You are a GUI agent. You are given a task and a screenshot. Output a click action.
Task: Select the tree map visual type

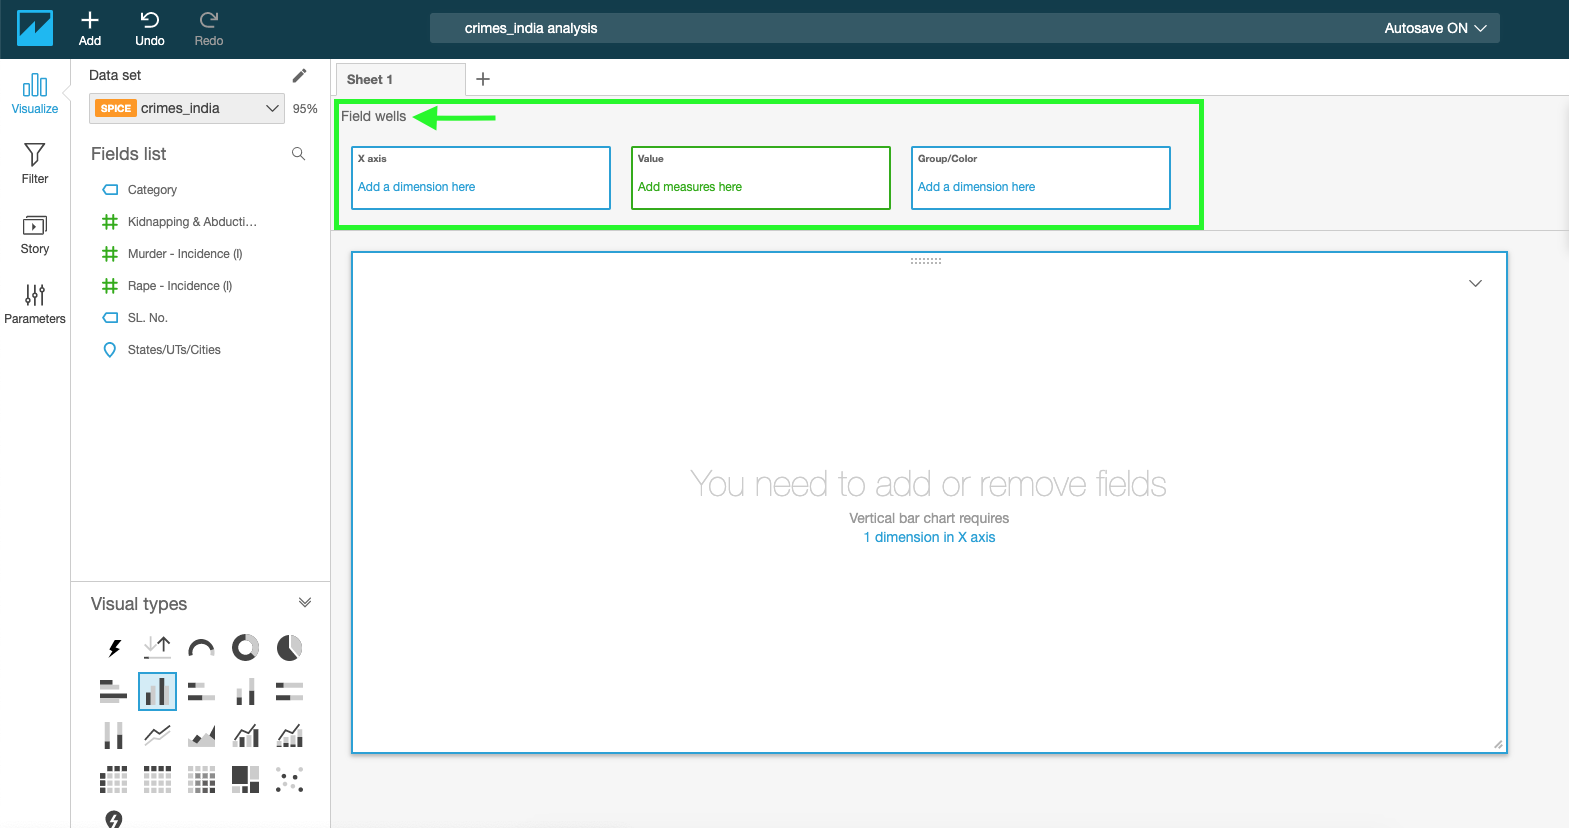pyautogui.click(x=245, y=779)
